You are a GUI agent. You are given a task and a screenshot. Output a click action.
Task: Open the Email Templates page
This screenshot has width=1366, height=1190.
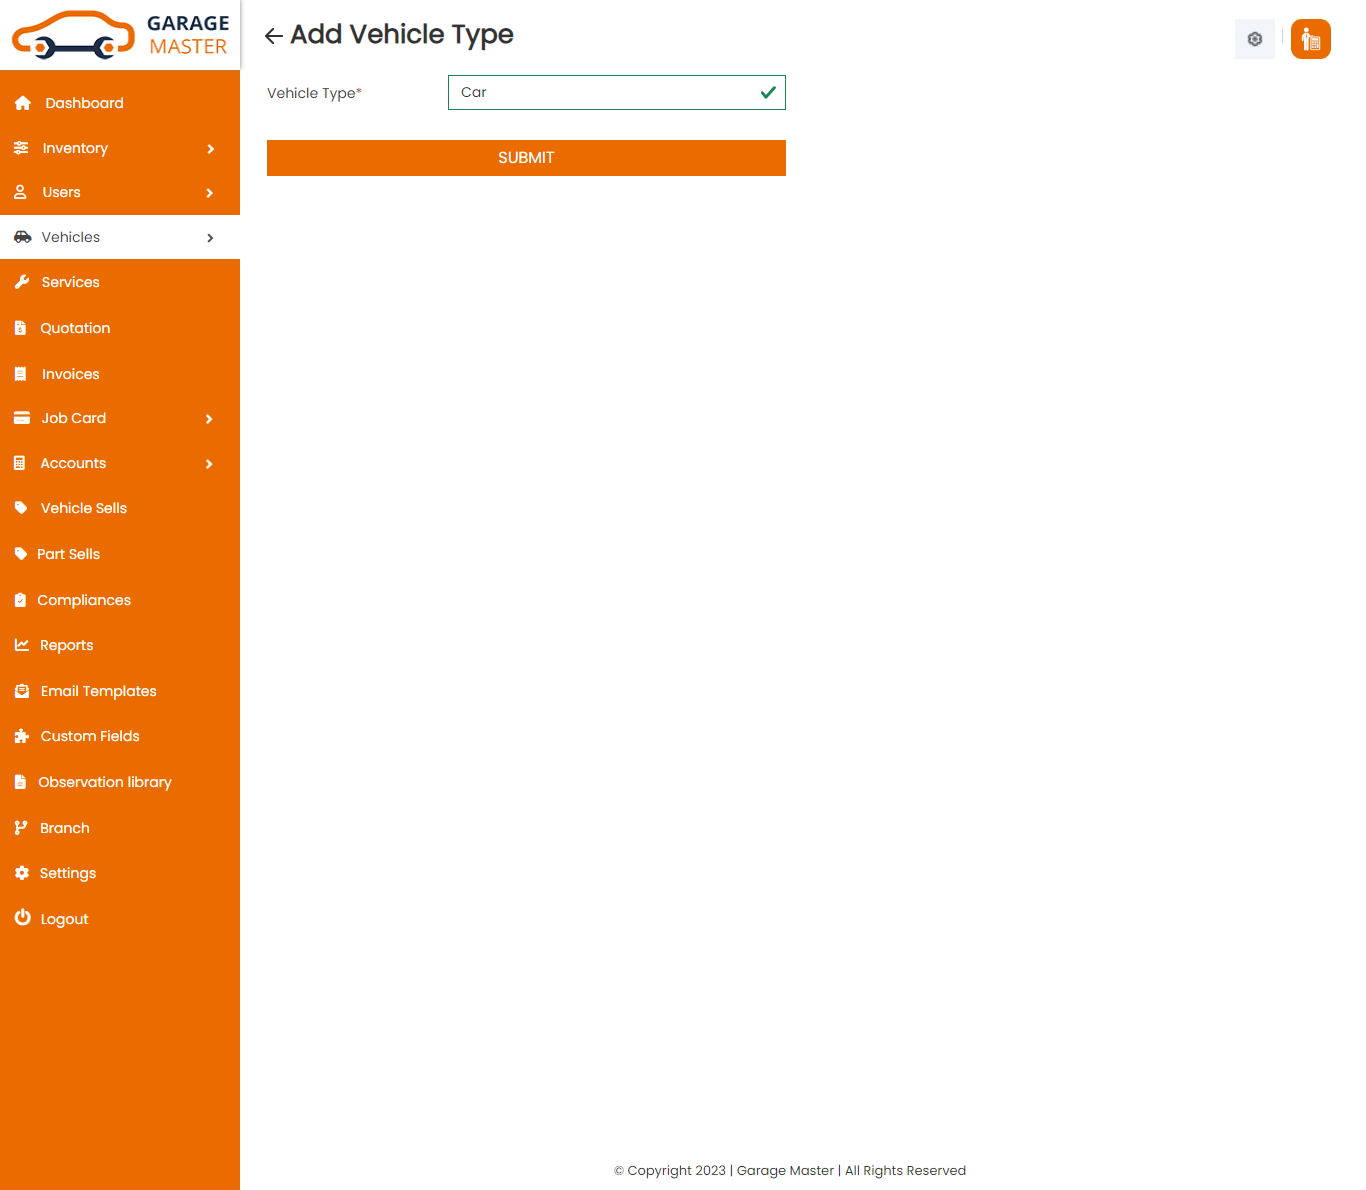98,691
